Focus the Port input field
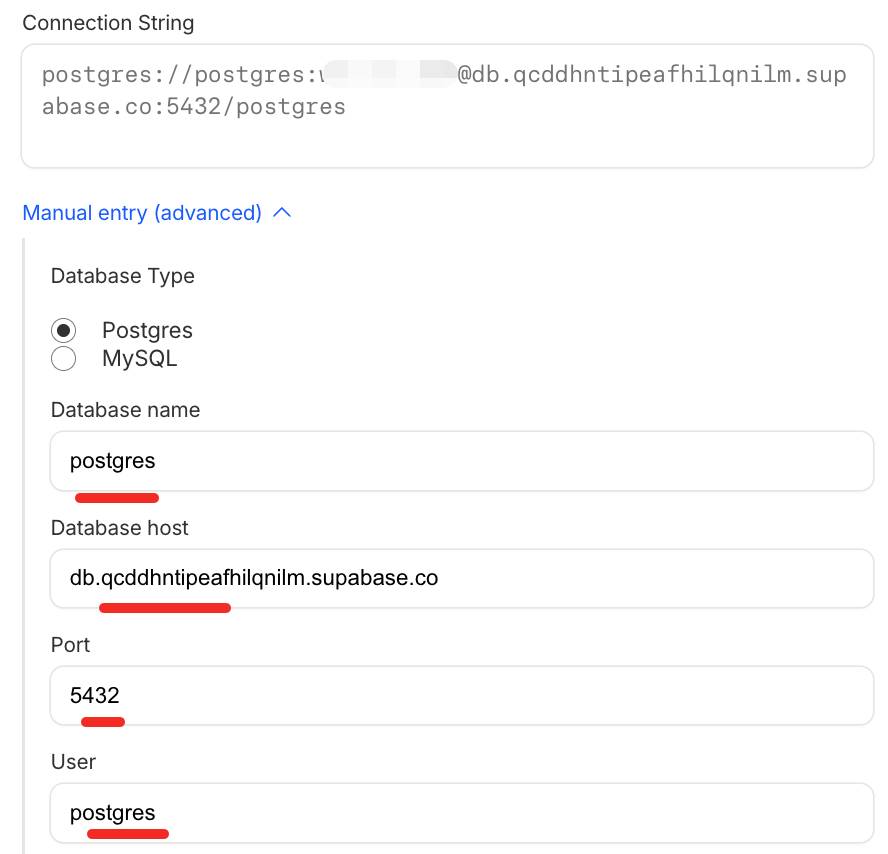This screenshot has width=888, height=854. pos(462,695)
